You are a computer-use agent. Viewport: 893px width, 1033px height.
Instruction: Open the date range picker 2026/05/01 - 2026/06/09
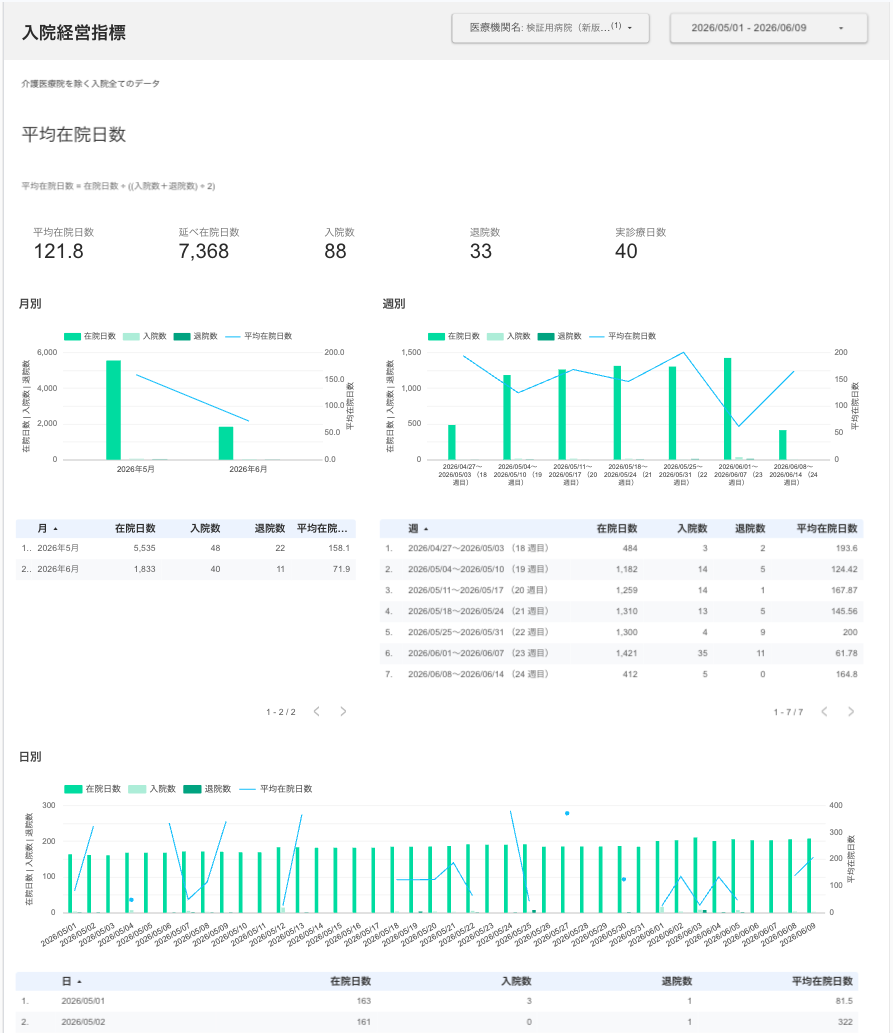768,28
